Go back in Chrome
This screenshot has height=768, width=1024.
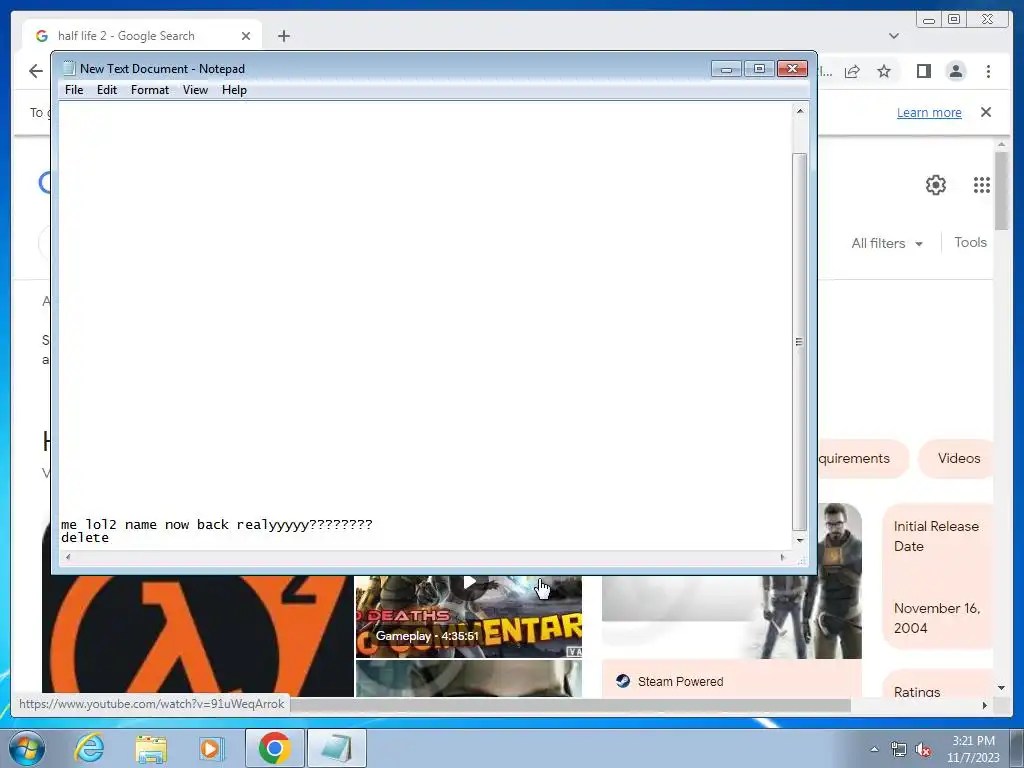pos(36,71)
